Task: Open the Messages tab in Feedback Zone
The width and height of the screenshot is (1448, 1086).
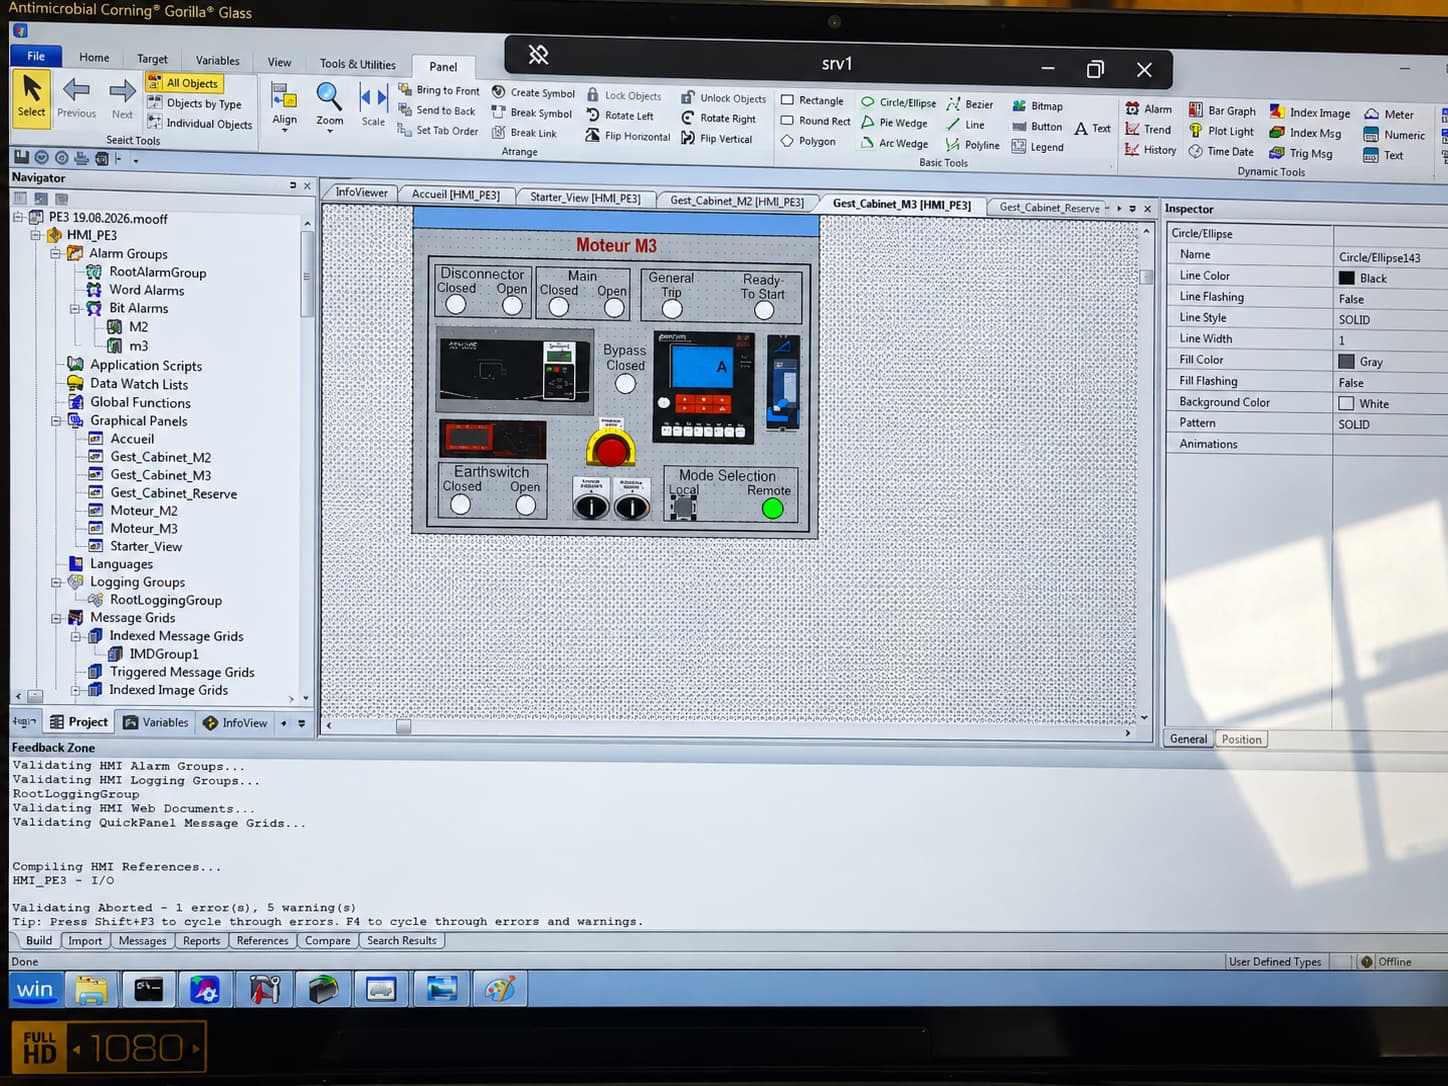Action: point(143,941)
